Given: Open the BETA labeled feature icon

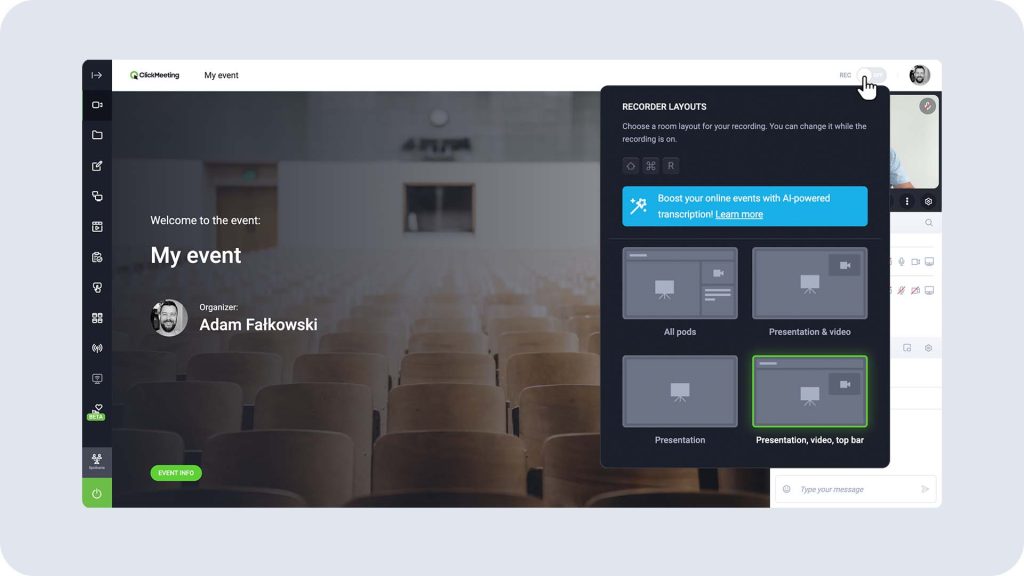Looking at the screenshot, I should tap(97, 411).
